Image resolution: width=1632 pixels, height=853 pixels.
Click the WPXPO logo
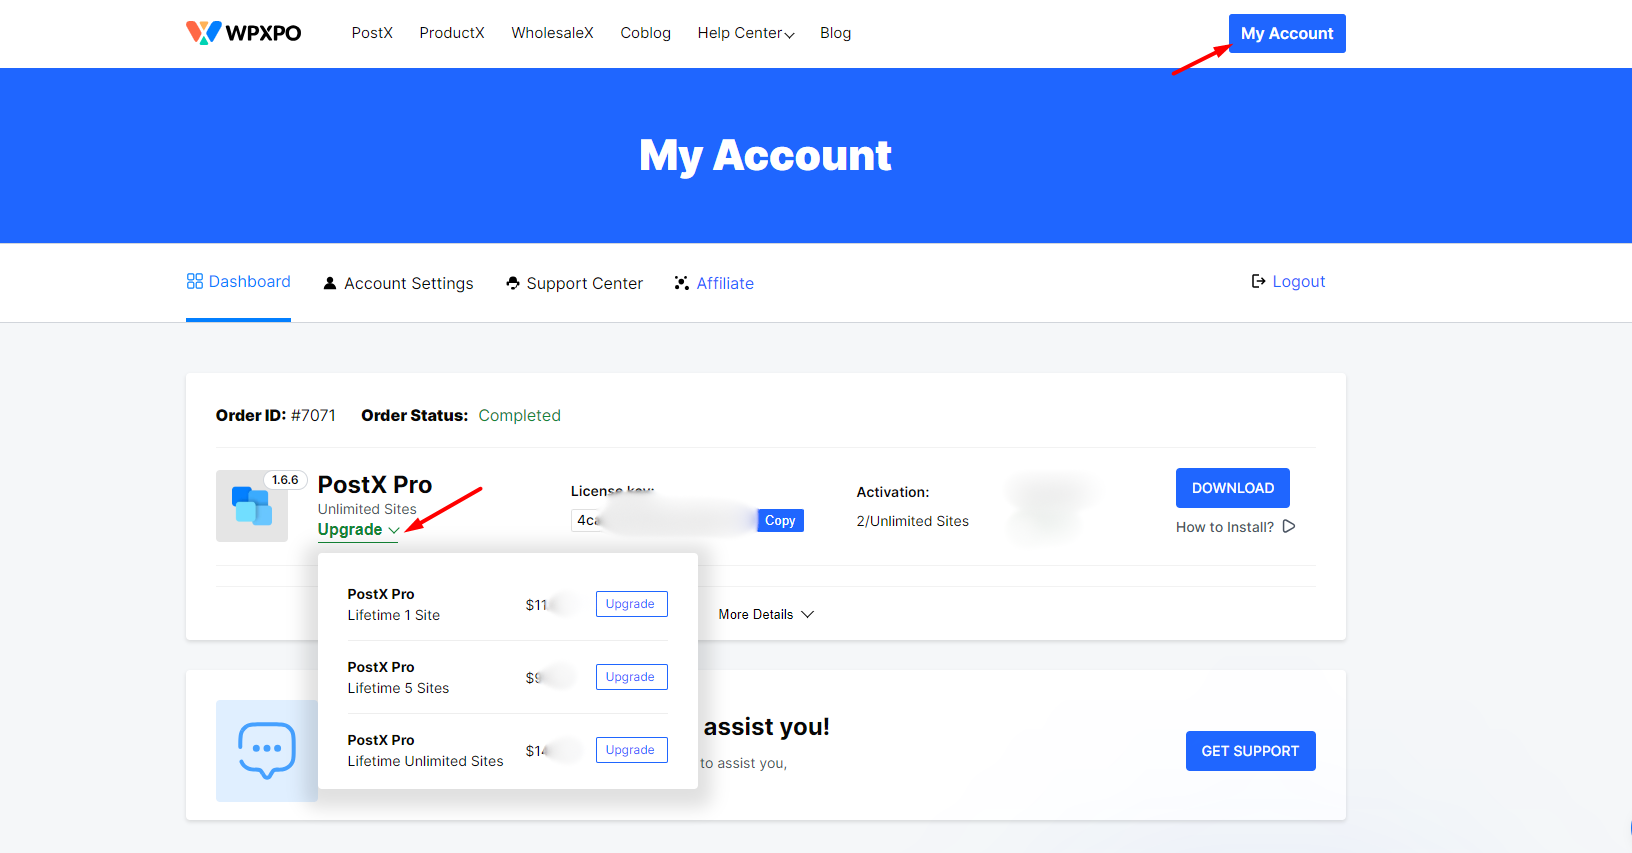coord(243,33)
